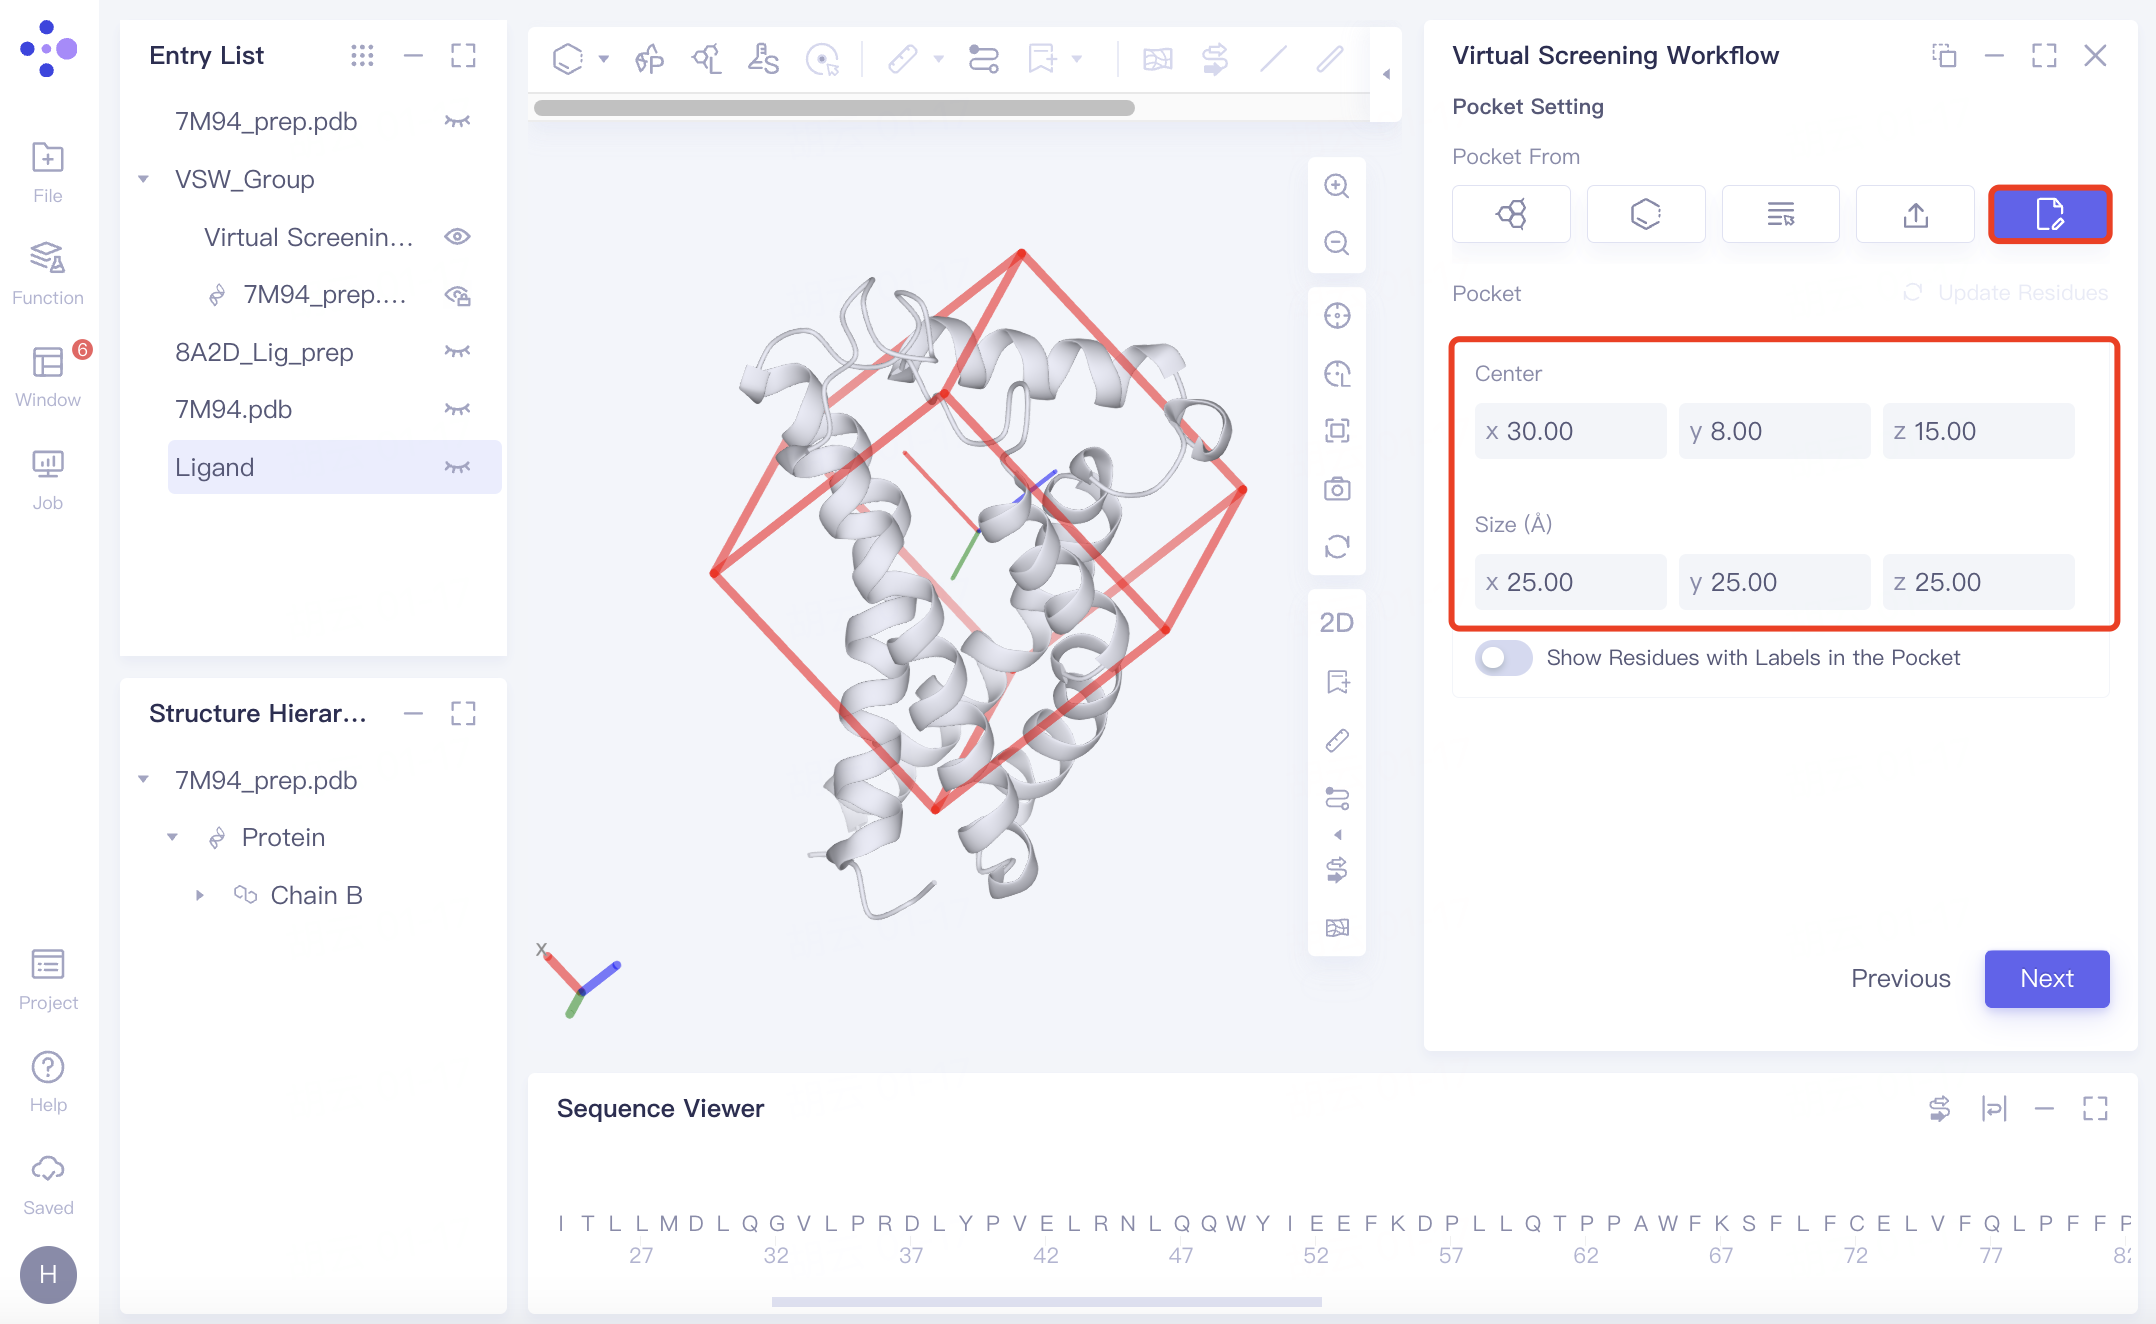The height and width of the screenshot is (1324, 2156).
Task: Choose pocket from upload file icon
Action: [1915, 214]
